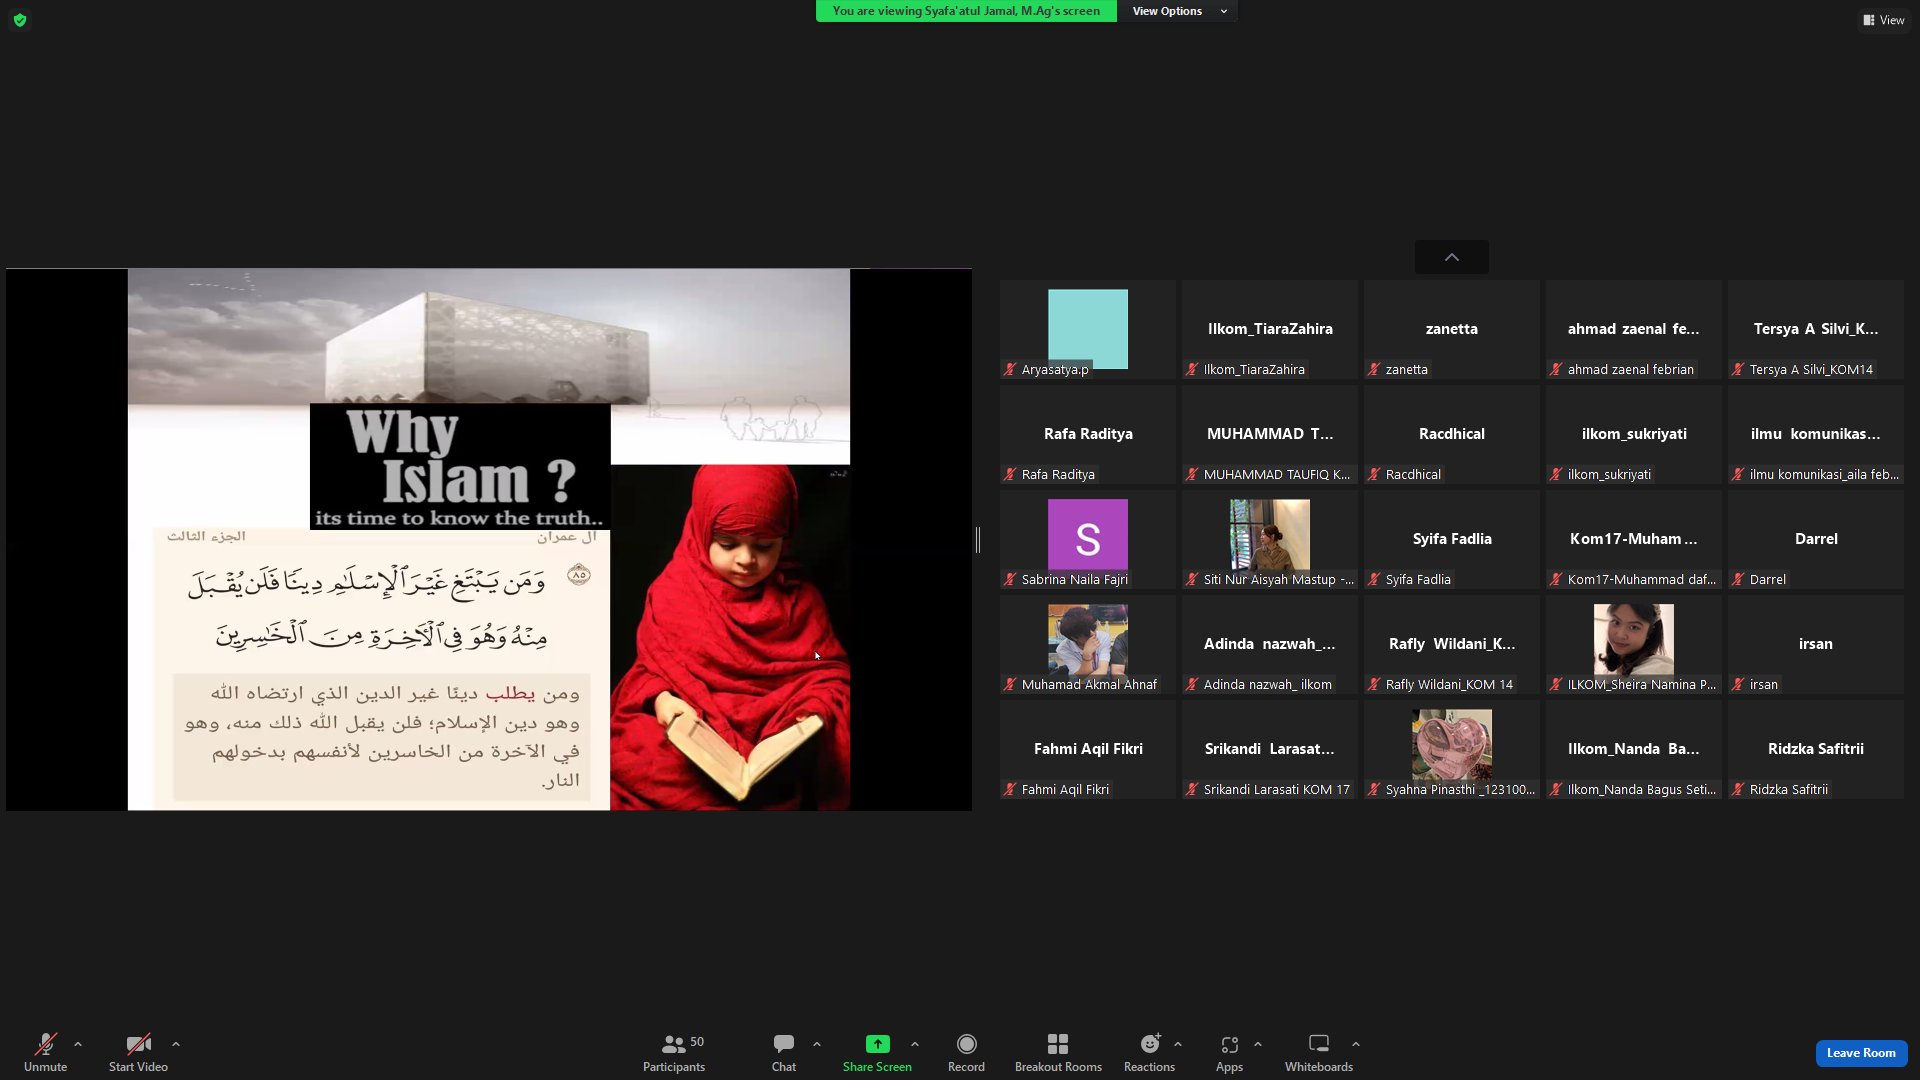
Task: Click muted mic icon beside Darrel
Action: tap(1738, 579)
